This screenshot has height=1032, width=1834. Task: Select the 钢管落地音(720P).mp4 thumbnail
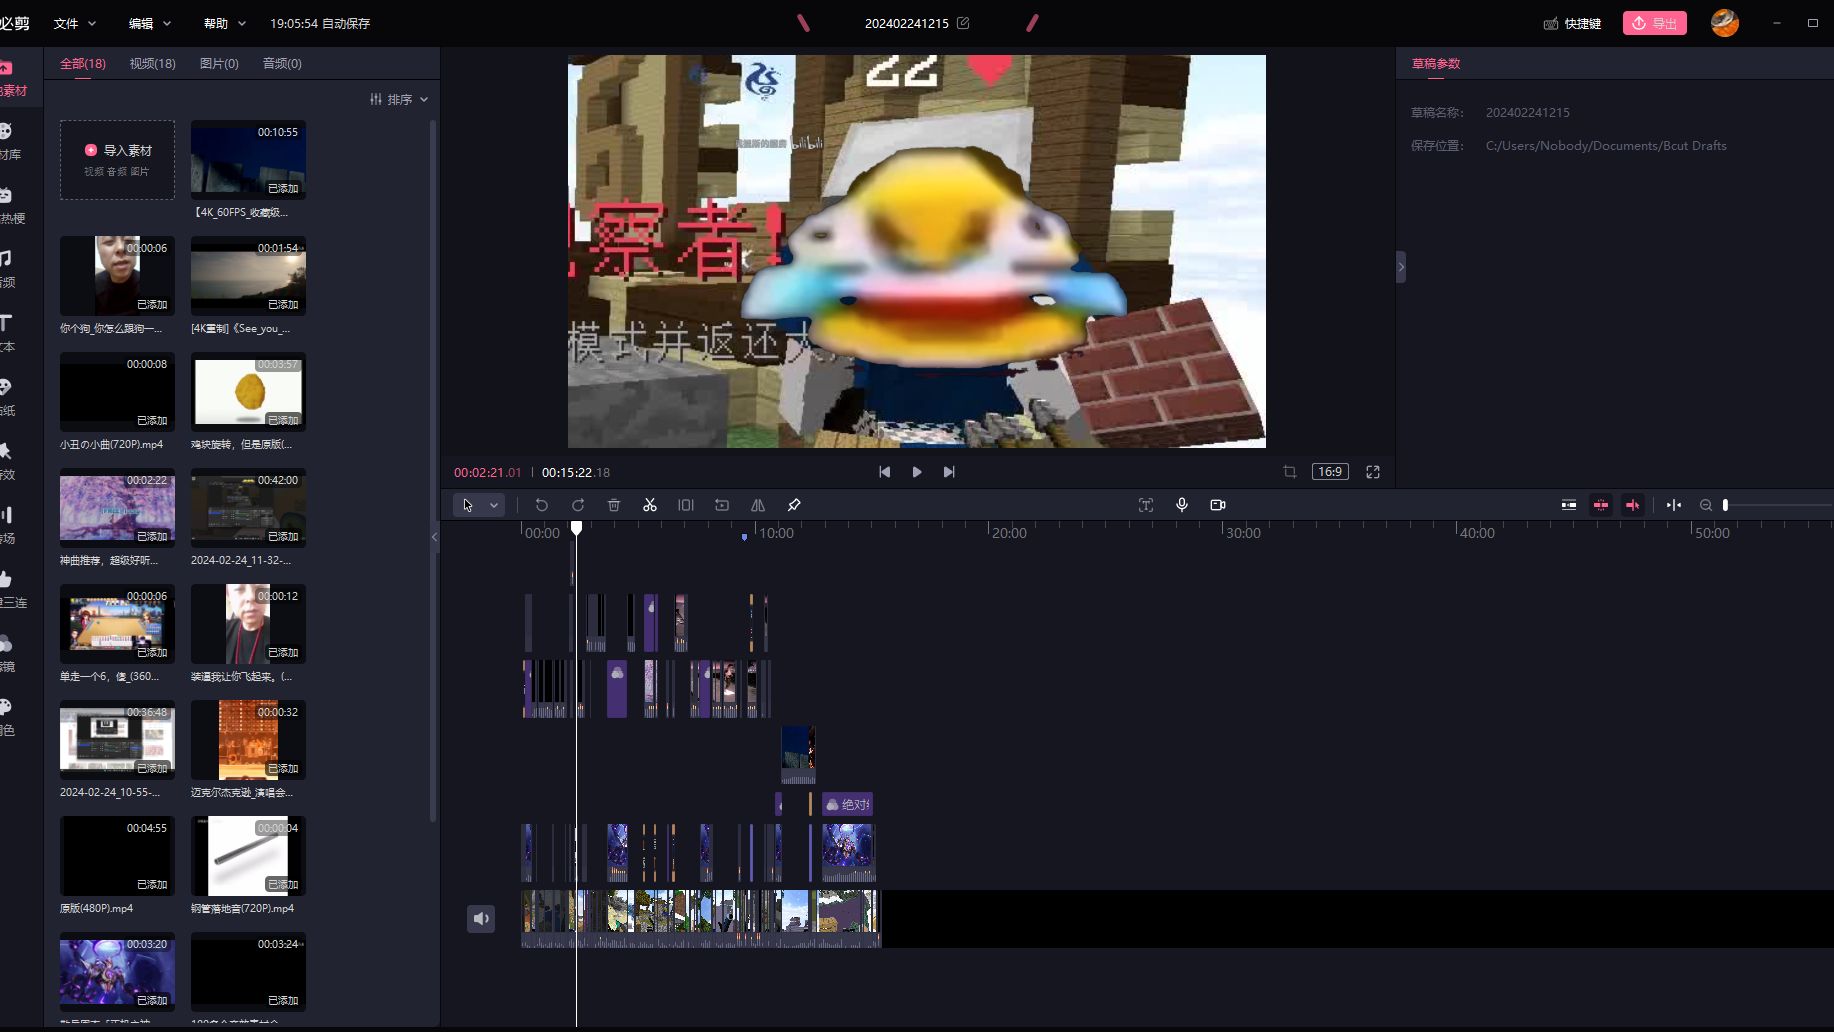click(x=248, y=856)
